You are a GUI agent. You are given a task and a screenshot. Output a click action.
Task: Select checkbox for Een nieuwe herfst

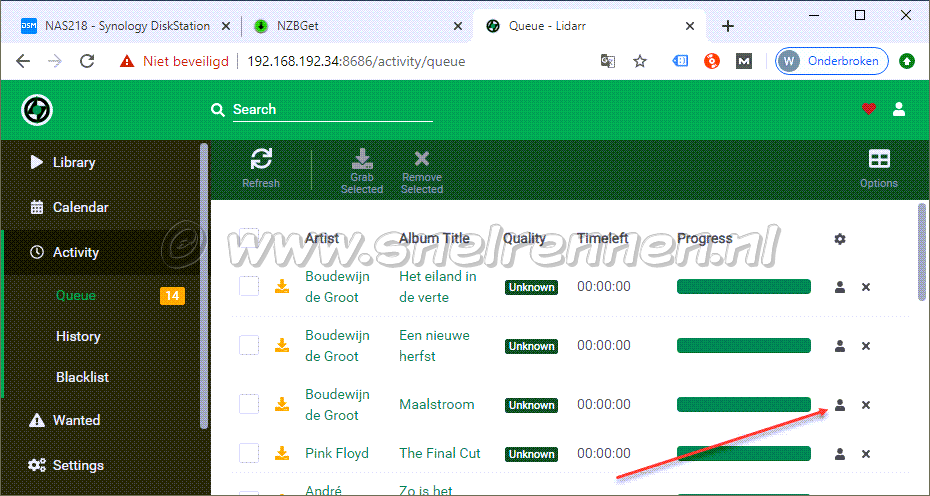[249, 345]
